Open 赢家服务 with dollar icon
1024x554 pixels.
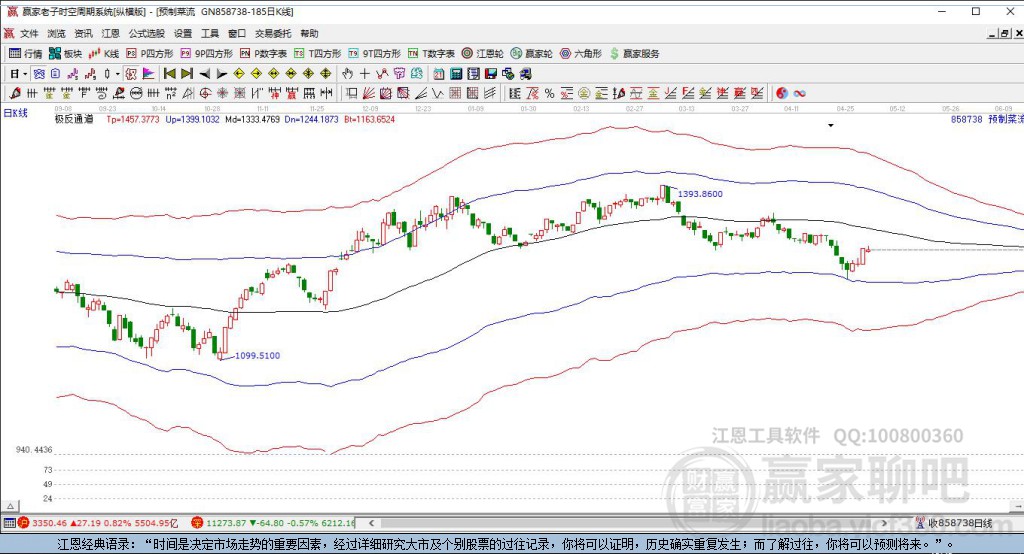tap(635, 54)
